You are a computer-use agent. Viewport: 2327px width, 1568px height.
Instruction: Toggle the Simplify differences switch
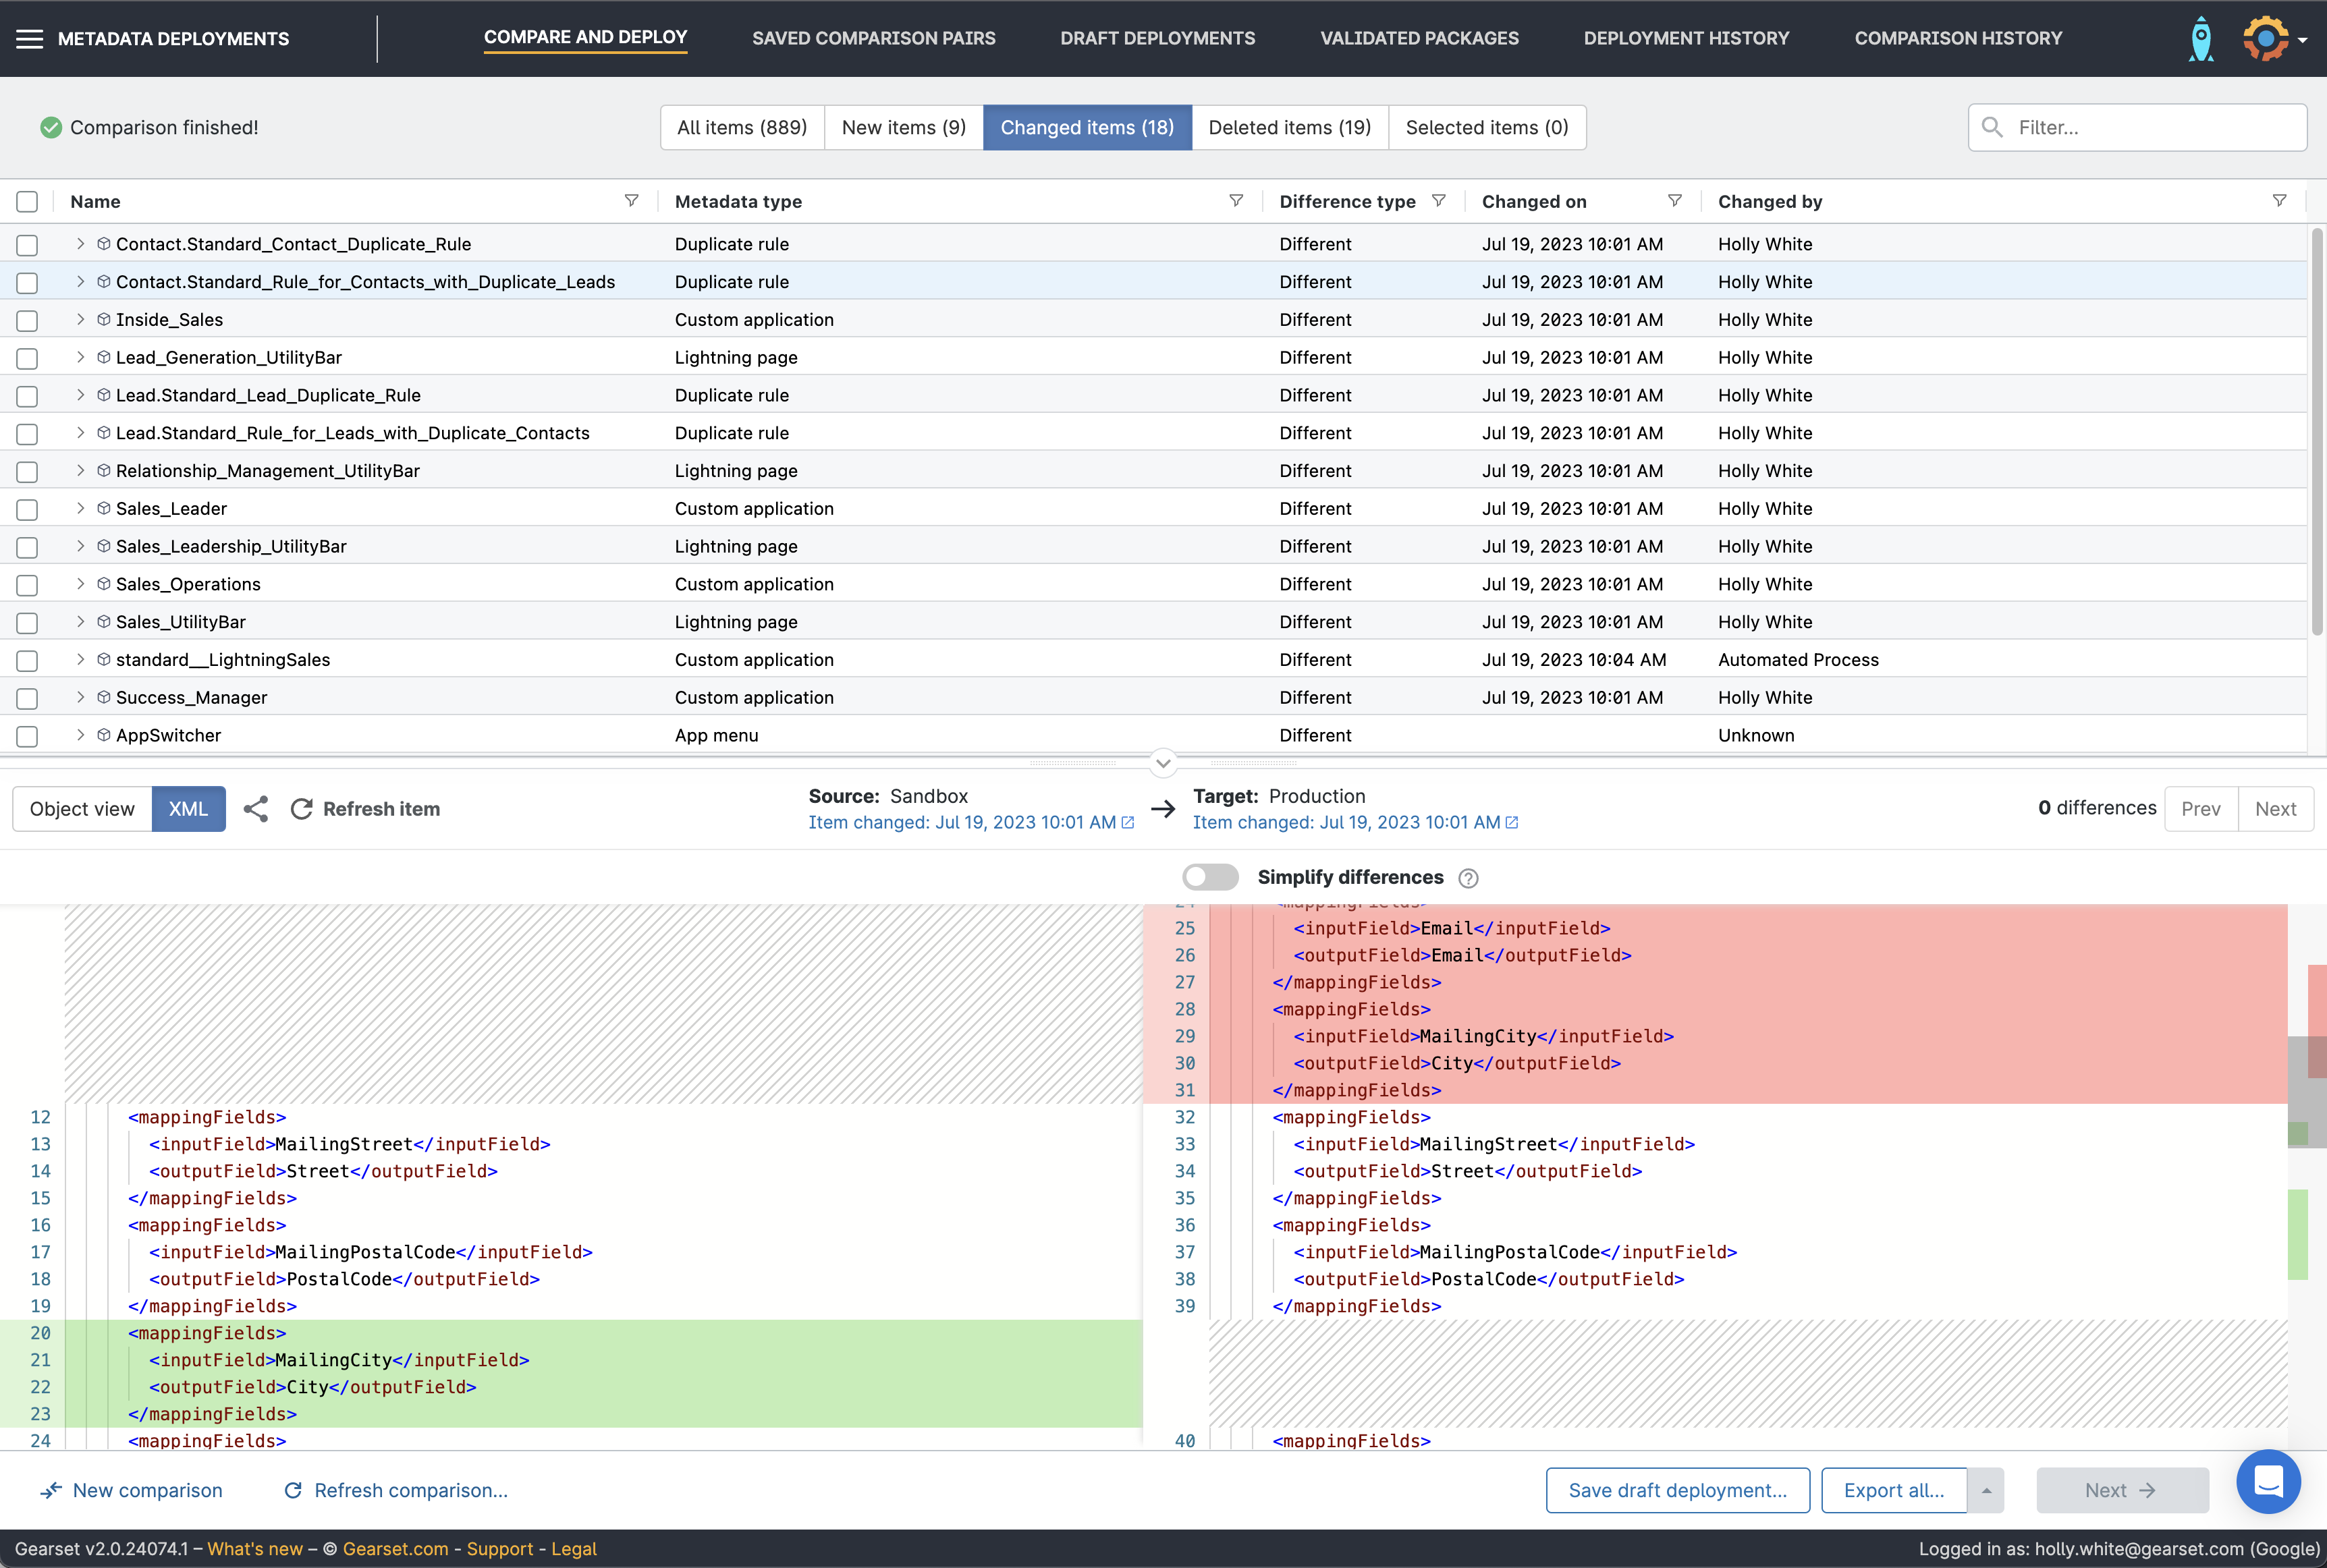(x=1210, y=877)
